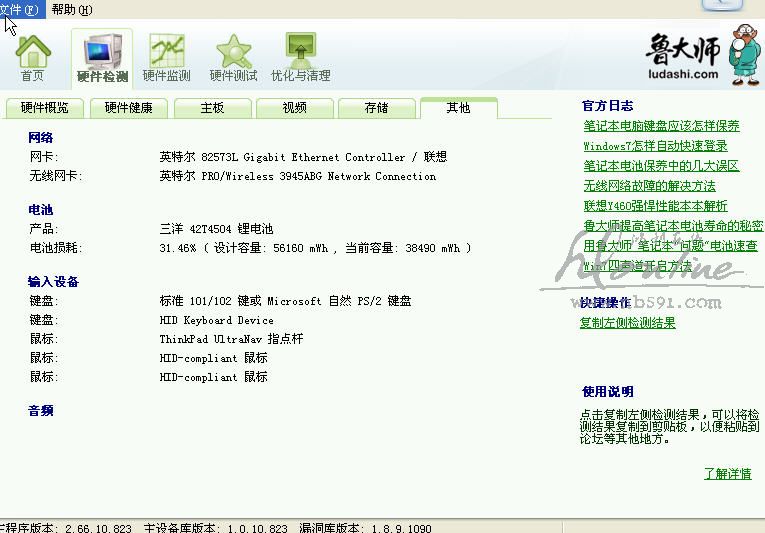Switch to the 视频 tab

click(x=295, y=108)
